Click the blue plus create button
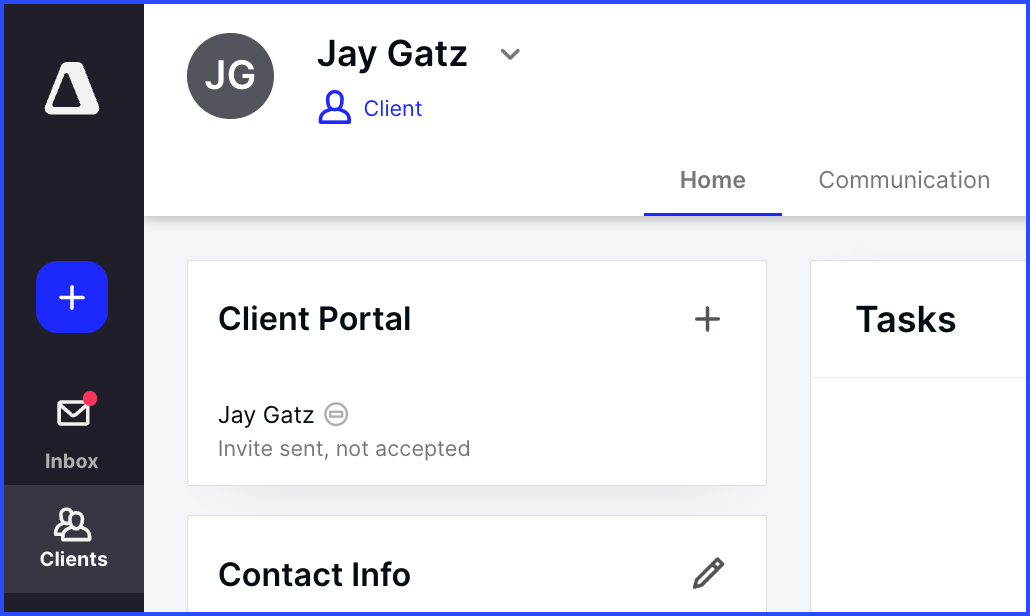Image resolution: width=1030 pixels, height=616 pixels. (x=72, y=297)
